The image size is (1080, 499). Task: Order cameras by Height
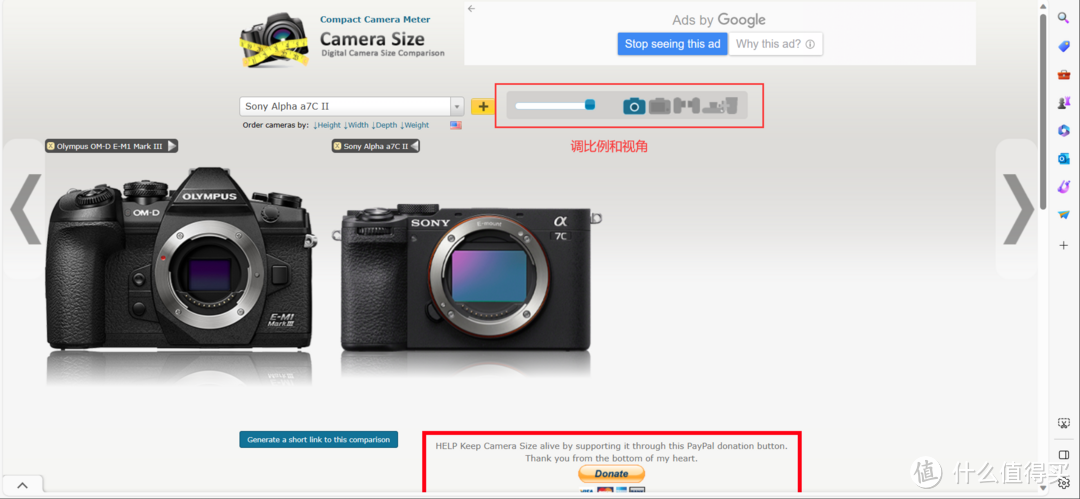pos(327,125)
